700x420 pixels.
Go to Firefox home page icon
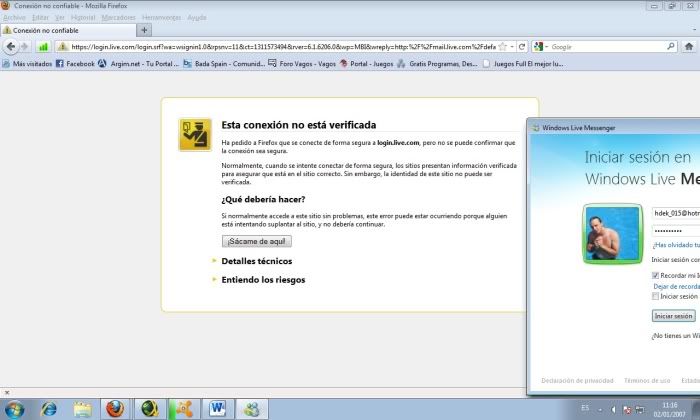pyautogui.click(x=688, y=46)
